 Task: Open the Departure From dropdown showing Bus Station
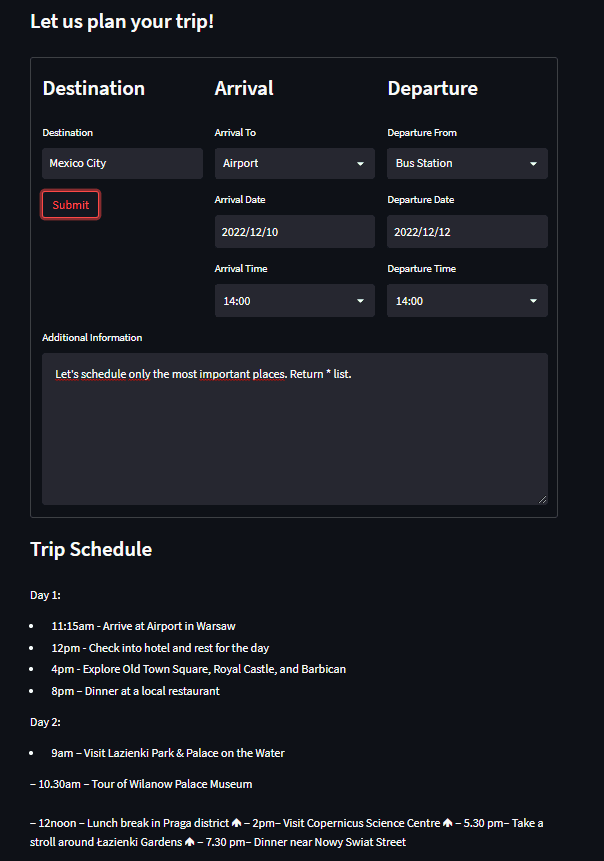coord(467,164)
